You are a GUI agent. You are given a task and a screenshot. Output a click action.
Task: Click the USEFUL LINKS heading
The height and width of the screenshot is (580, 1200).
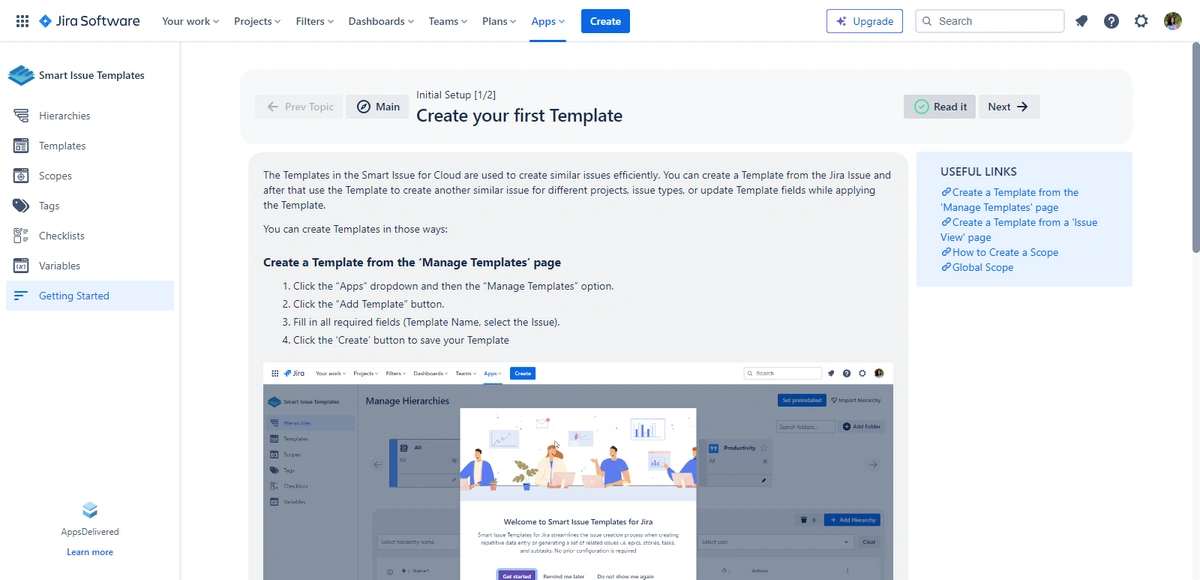[978, 172]
